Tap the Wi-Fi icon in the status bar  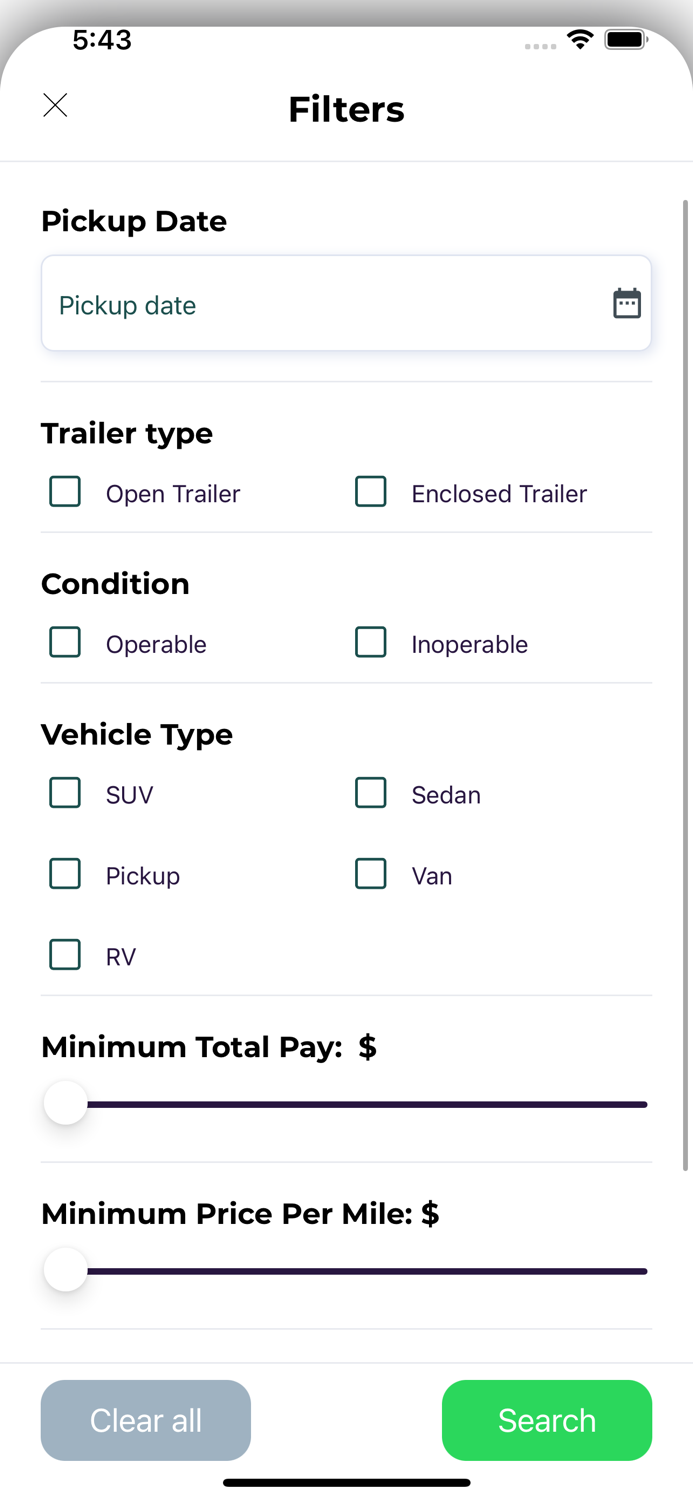(580, 39)
